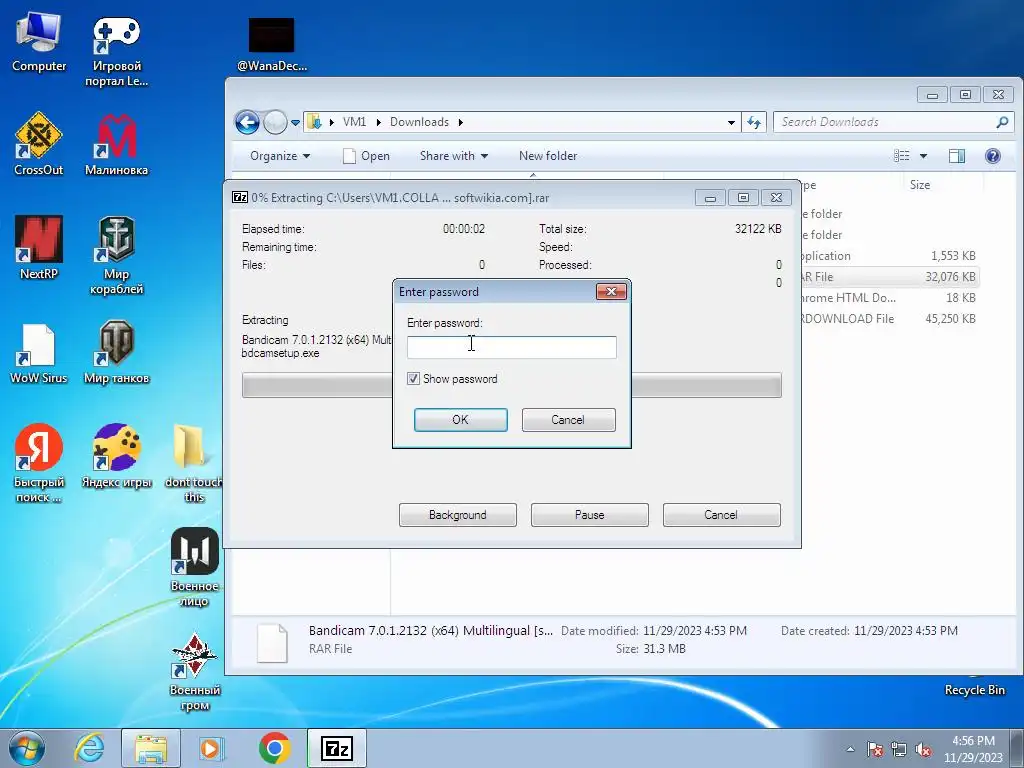Select the 45,250 KB CRDOWNLOAD file row
Screen dimensions: 1024x768
(889, 319)
